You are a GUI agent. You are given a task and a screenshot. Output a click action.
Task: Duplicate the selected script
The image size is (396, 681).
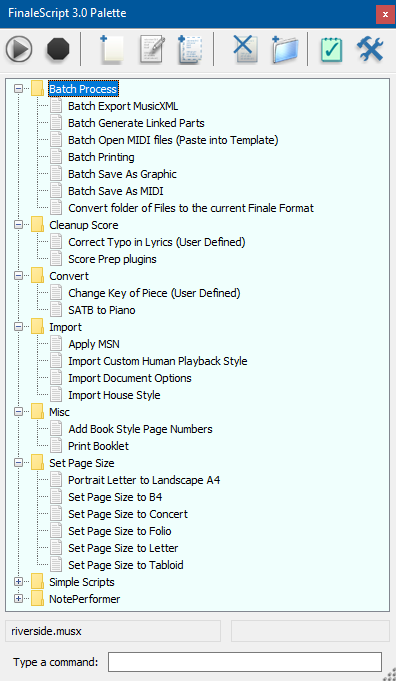pyautogui.click(x=191, y=49)
